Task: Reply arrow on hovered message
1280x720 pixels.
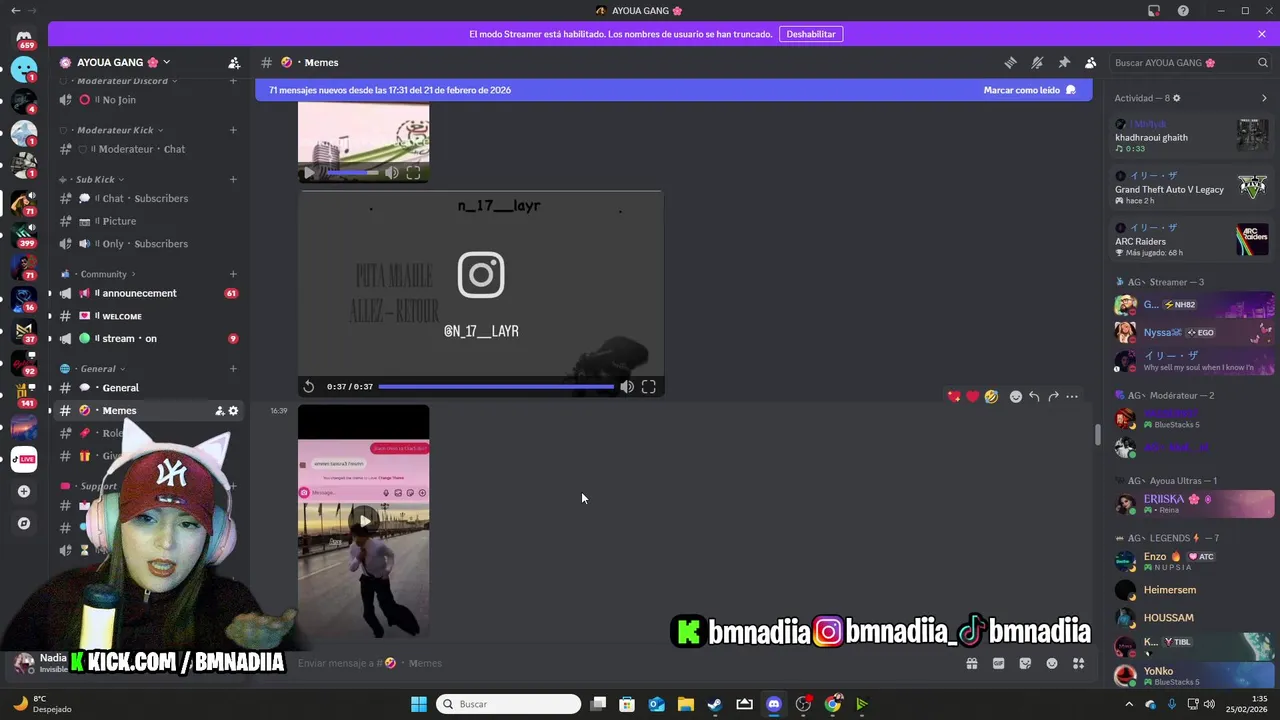Action: coord(1034,396)
